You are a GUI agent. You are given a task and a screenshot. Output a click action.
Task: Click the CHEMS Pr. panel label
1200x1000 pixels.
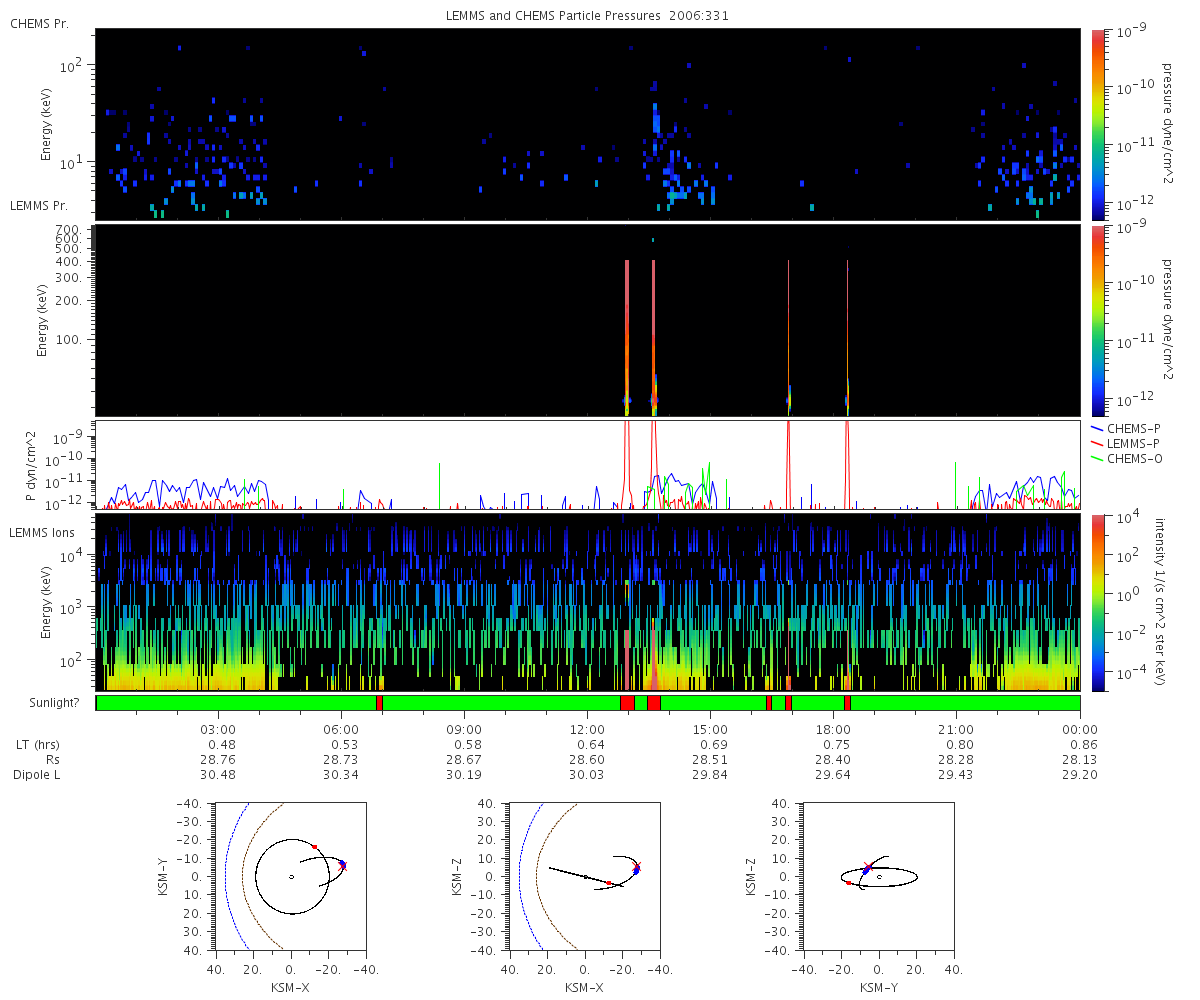point(40,23)
